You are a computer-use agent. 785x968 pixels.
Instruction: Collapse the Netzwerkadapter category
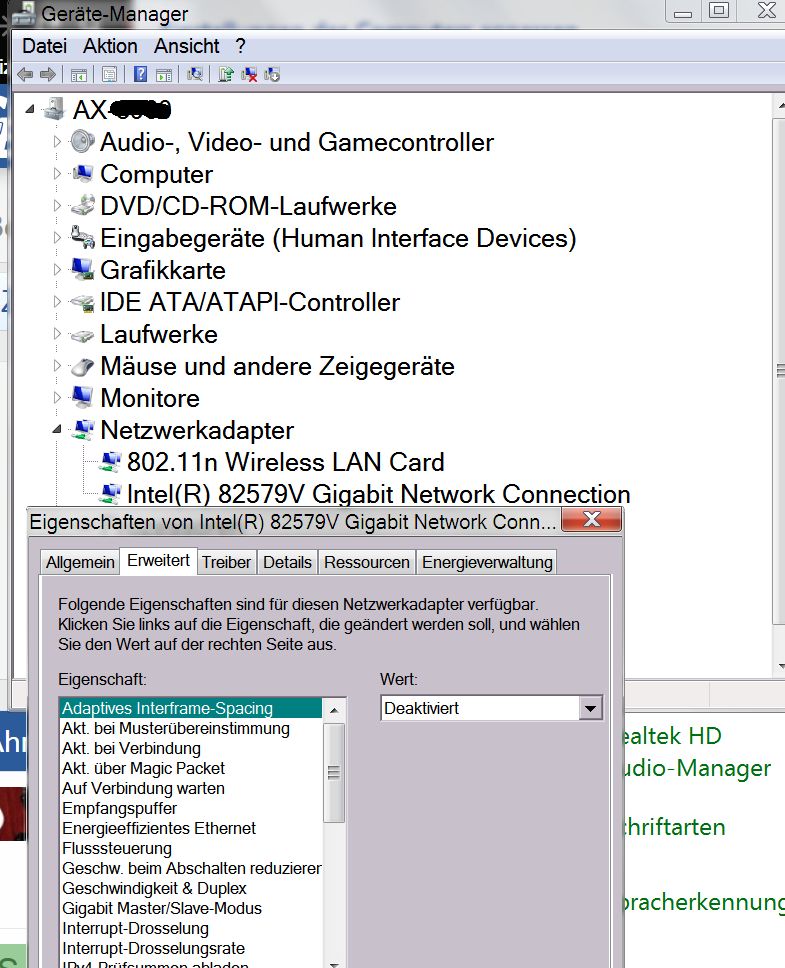tap(57, 430)
